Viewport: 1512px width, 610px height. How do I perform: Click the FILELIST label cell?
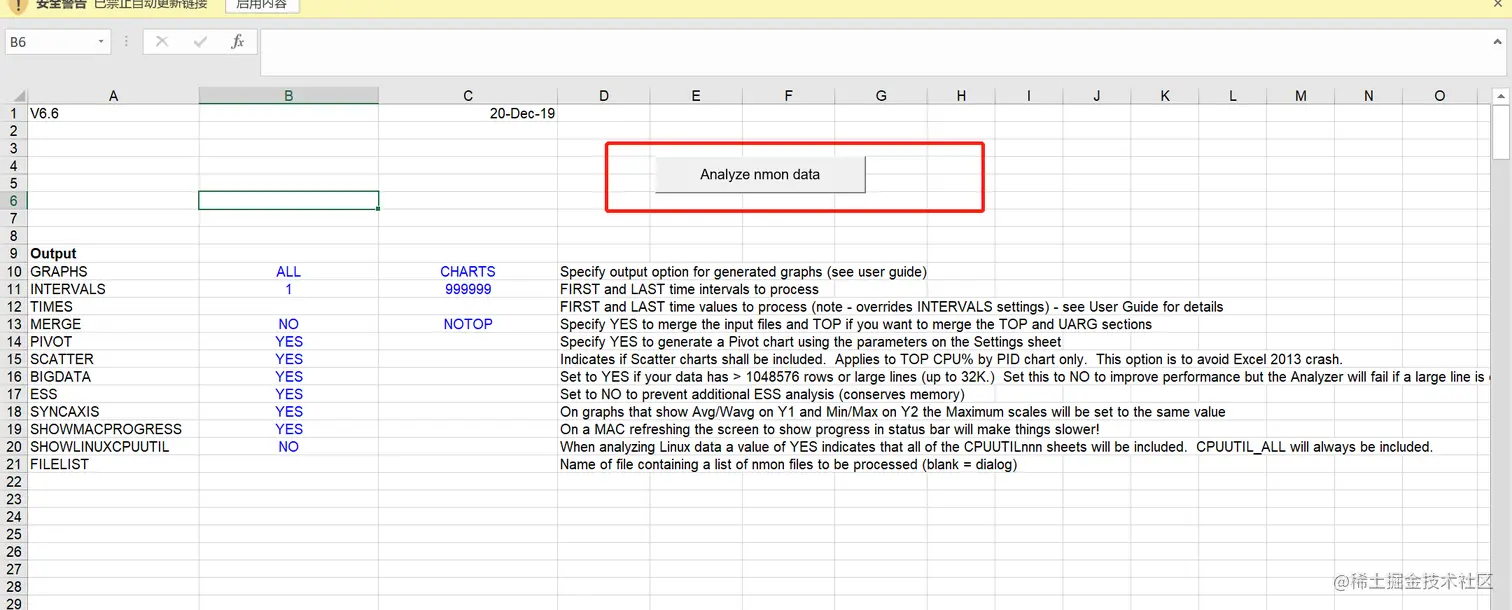(113, 464)
